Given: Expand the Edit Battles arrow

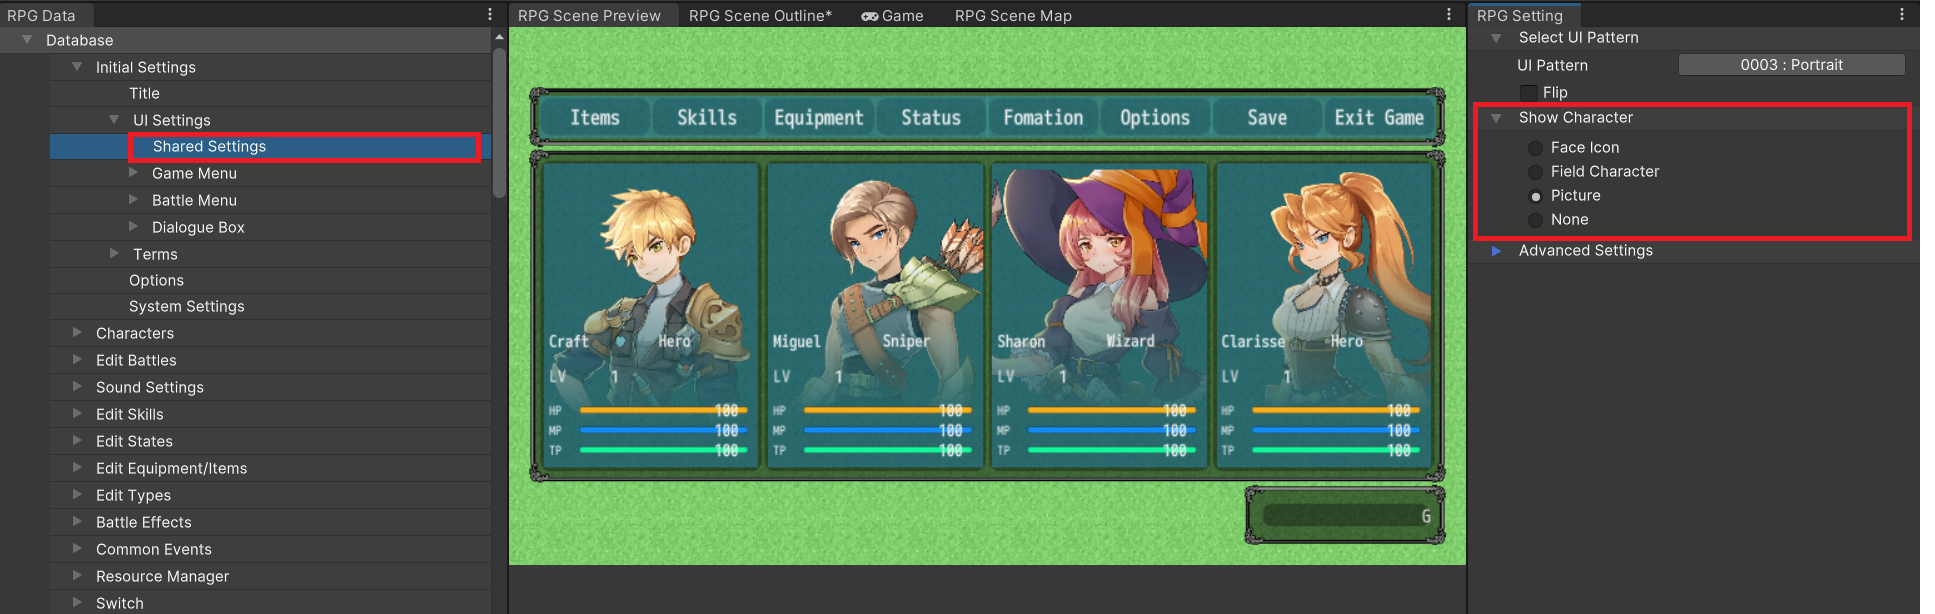Looking at the screenshot, I should click(x=77, y=360).
